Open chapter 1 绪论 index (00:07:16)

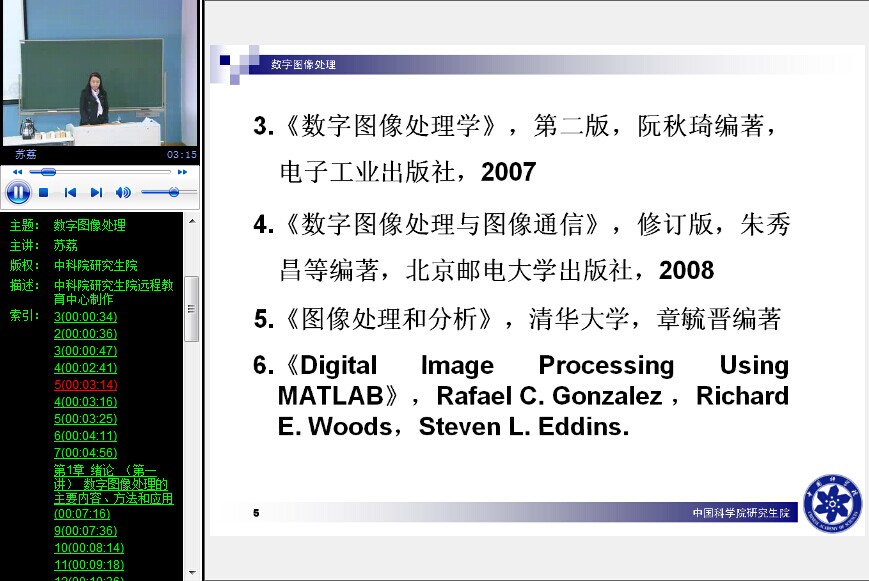[x=113, y=492]
